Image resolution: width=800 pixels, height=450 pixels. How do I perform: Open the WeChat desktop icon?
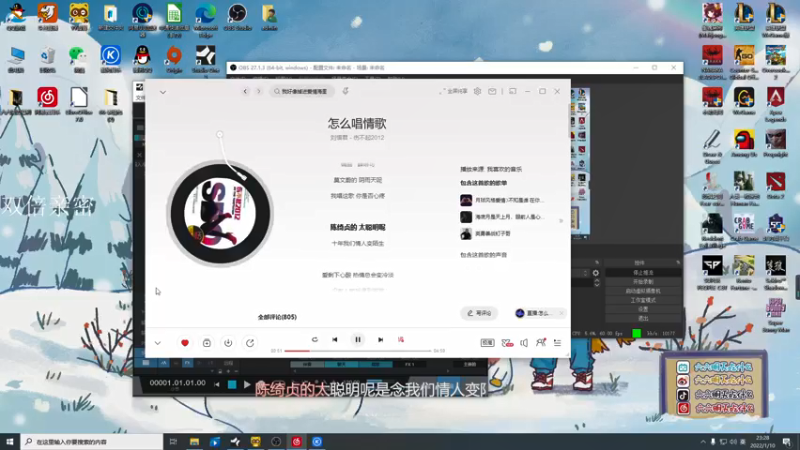79,58
